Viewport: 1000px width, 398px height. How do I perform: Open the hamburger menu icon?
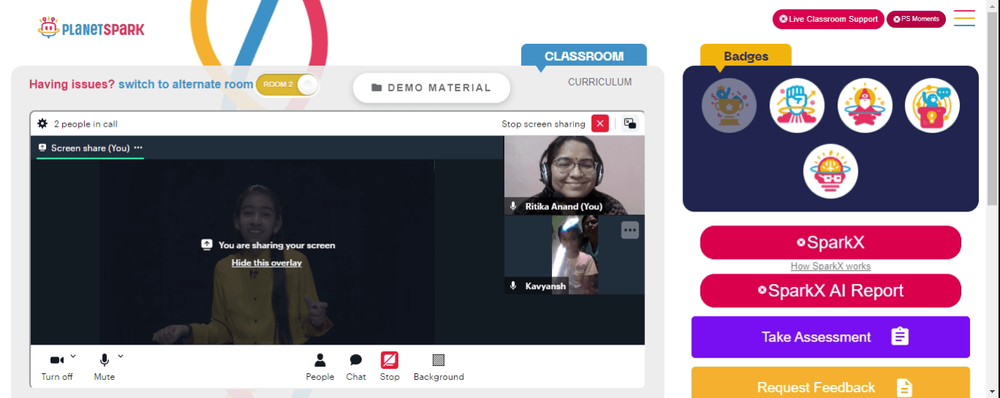pos(964,18)
